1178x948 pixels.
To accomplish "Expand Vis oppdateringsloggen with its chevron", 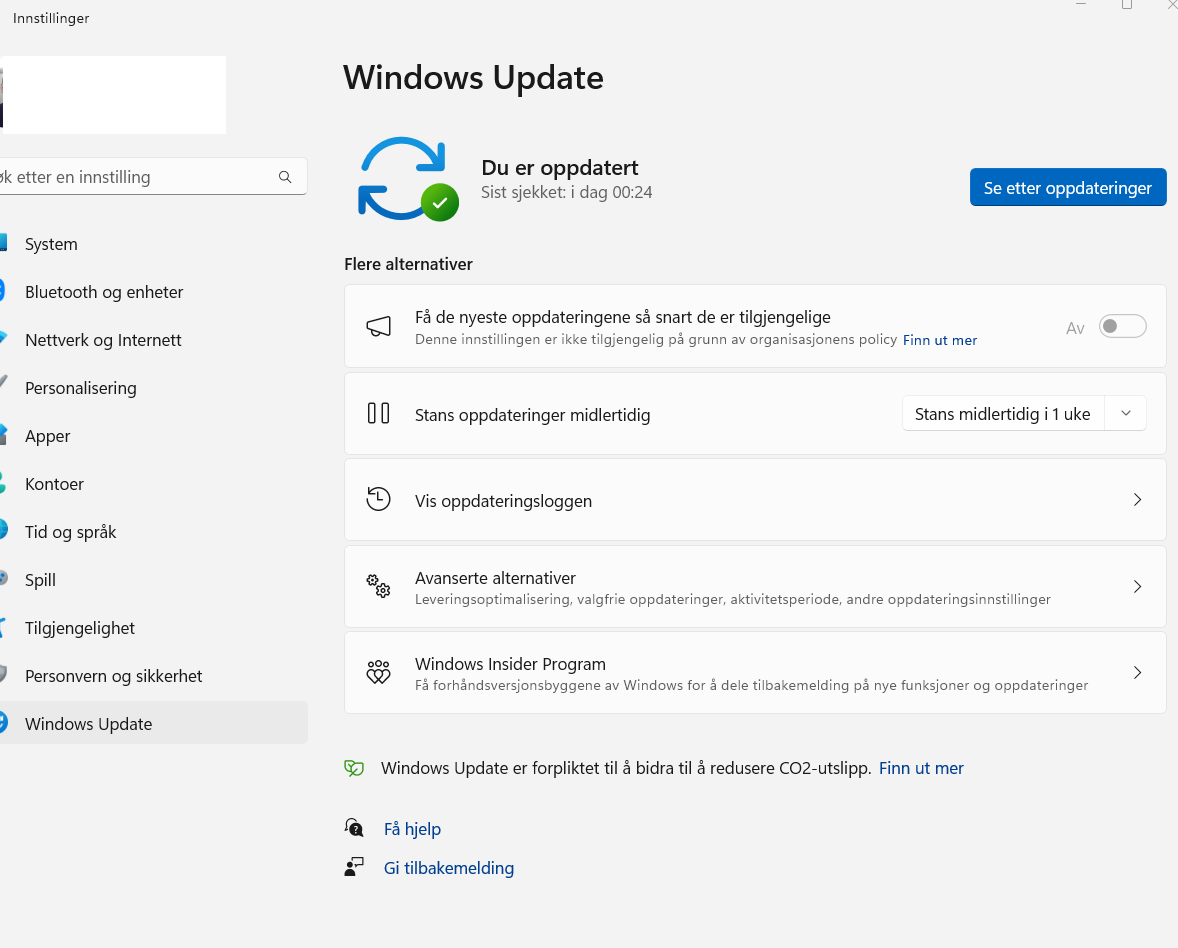I will click(x=1137, y=500).
